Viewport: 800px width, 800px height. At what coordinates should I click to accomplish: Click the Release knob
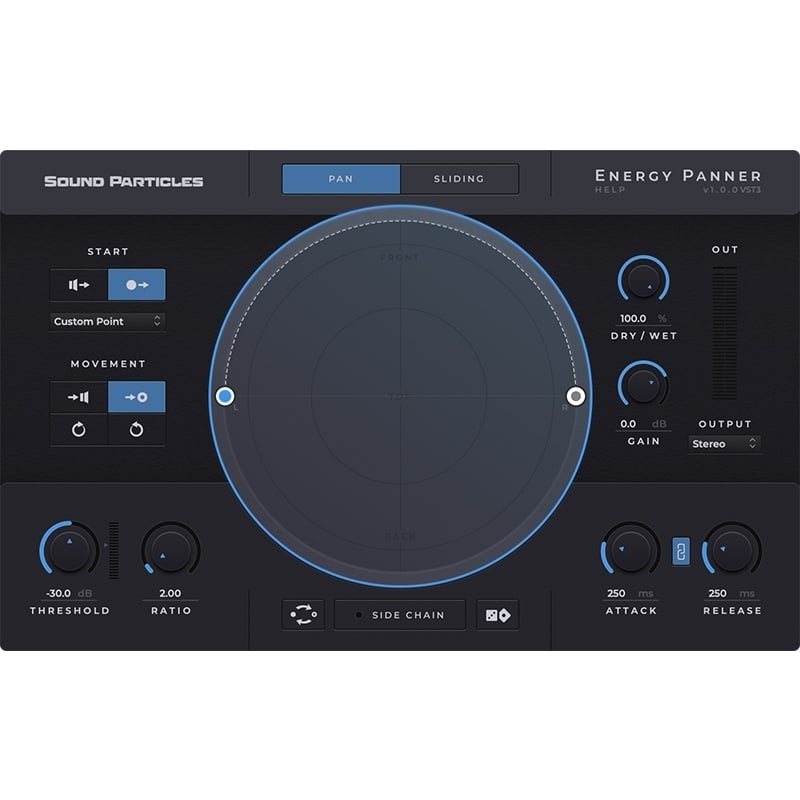click(732, 551)
